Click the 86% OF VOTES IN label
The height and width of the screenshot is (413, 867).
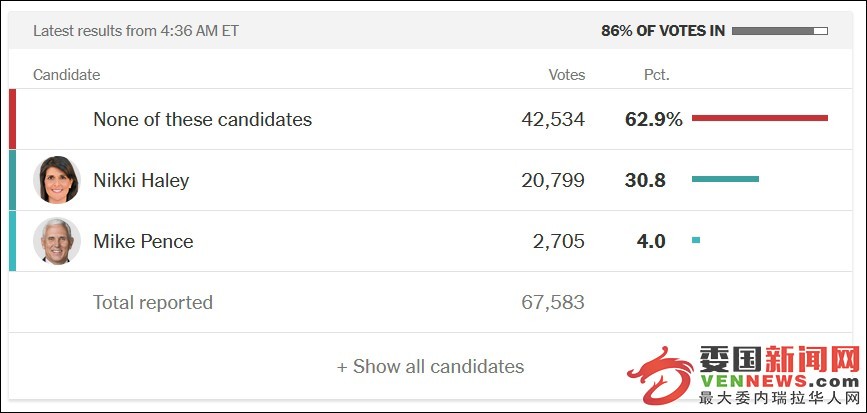pyautogui.click(x=663, y=31)
